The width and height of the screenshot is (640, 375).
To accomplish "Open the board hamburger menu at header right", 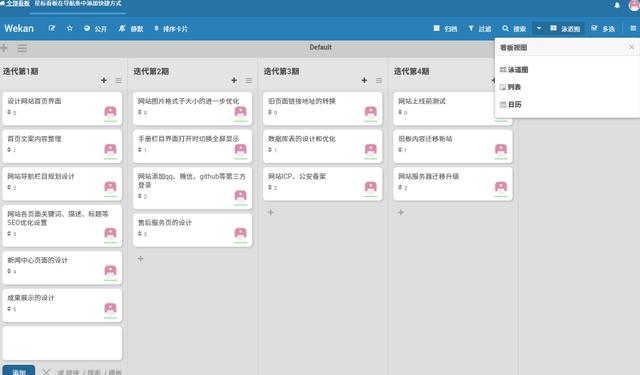I will 633,28.
